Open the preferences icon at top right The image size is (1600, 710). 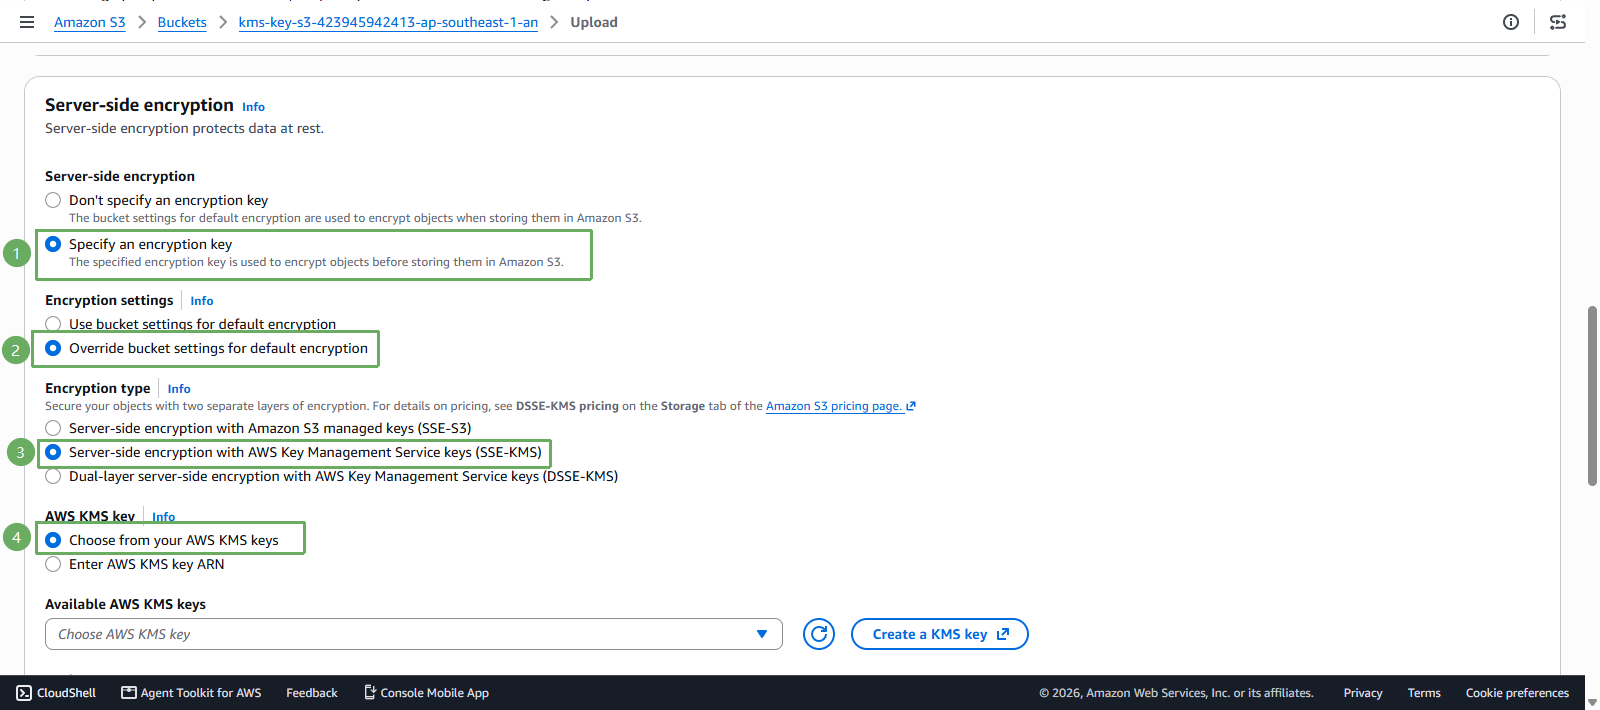(x=1558, y=22)
